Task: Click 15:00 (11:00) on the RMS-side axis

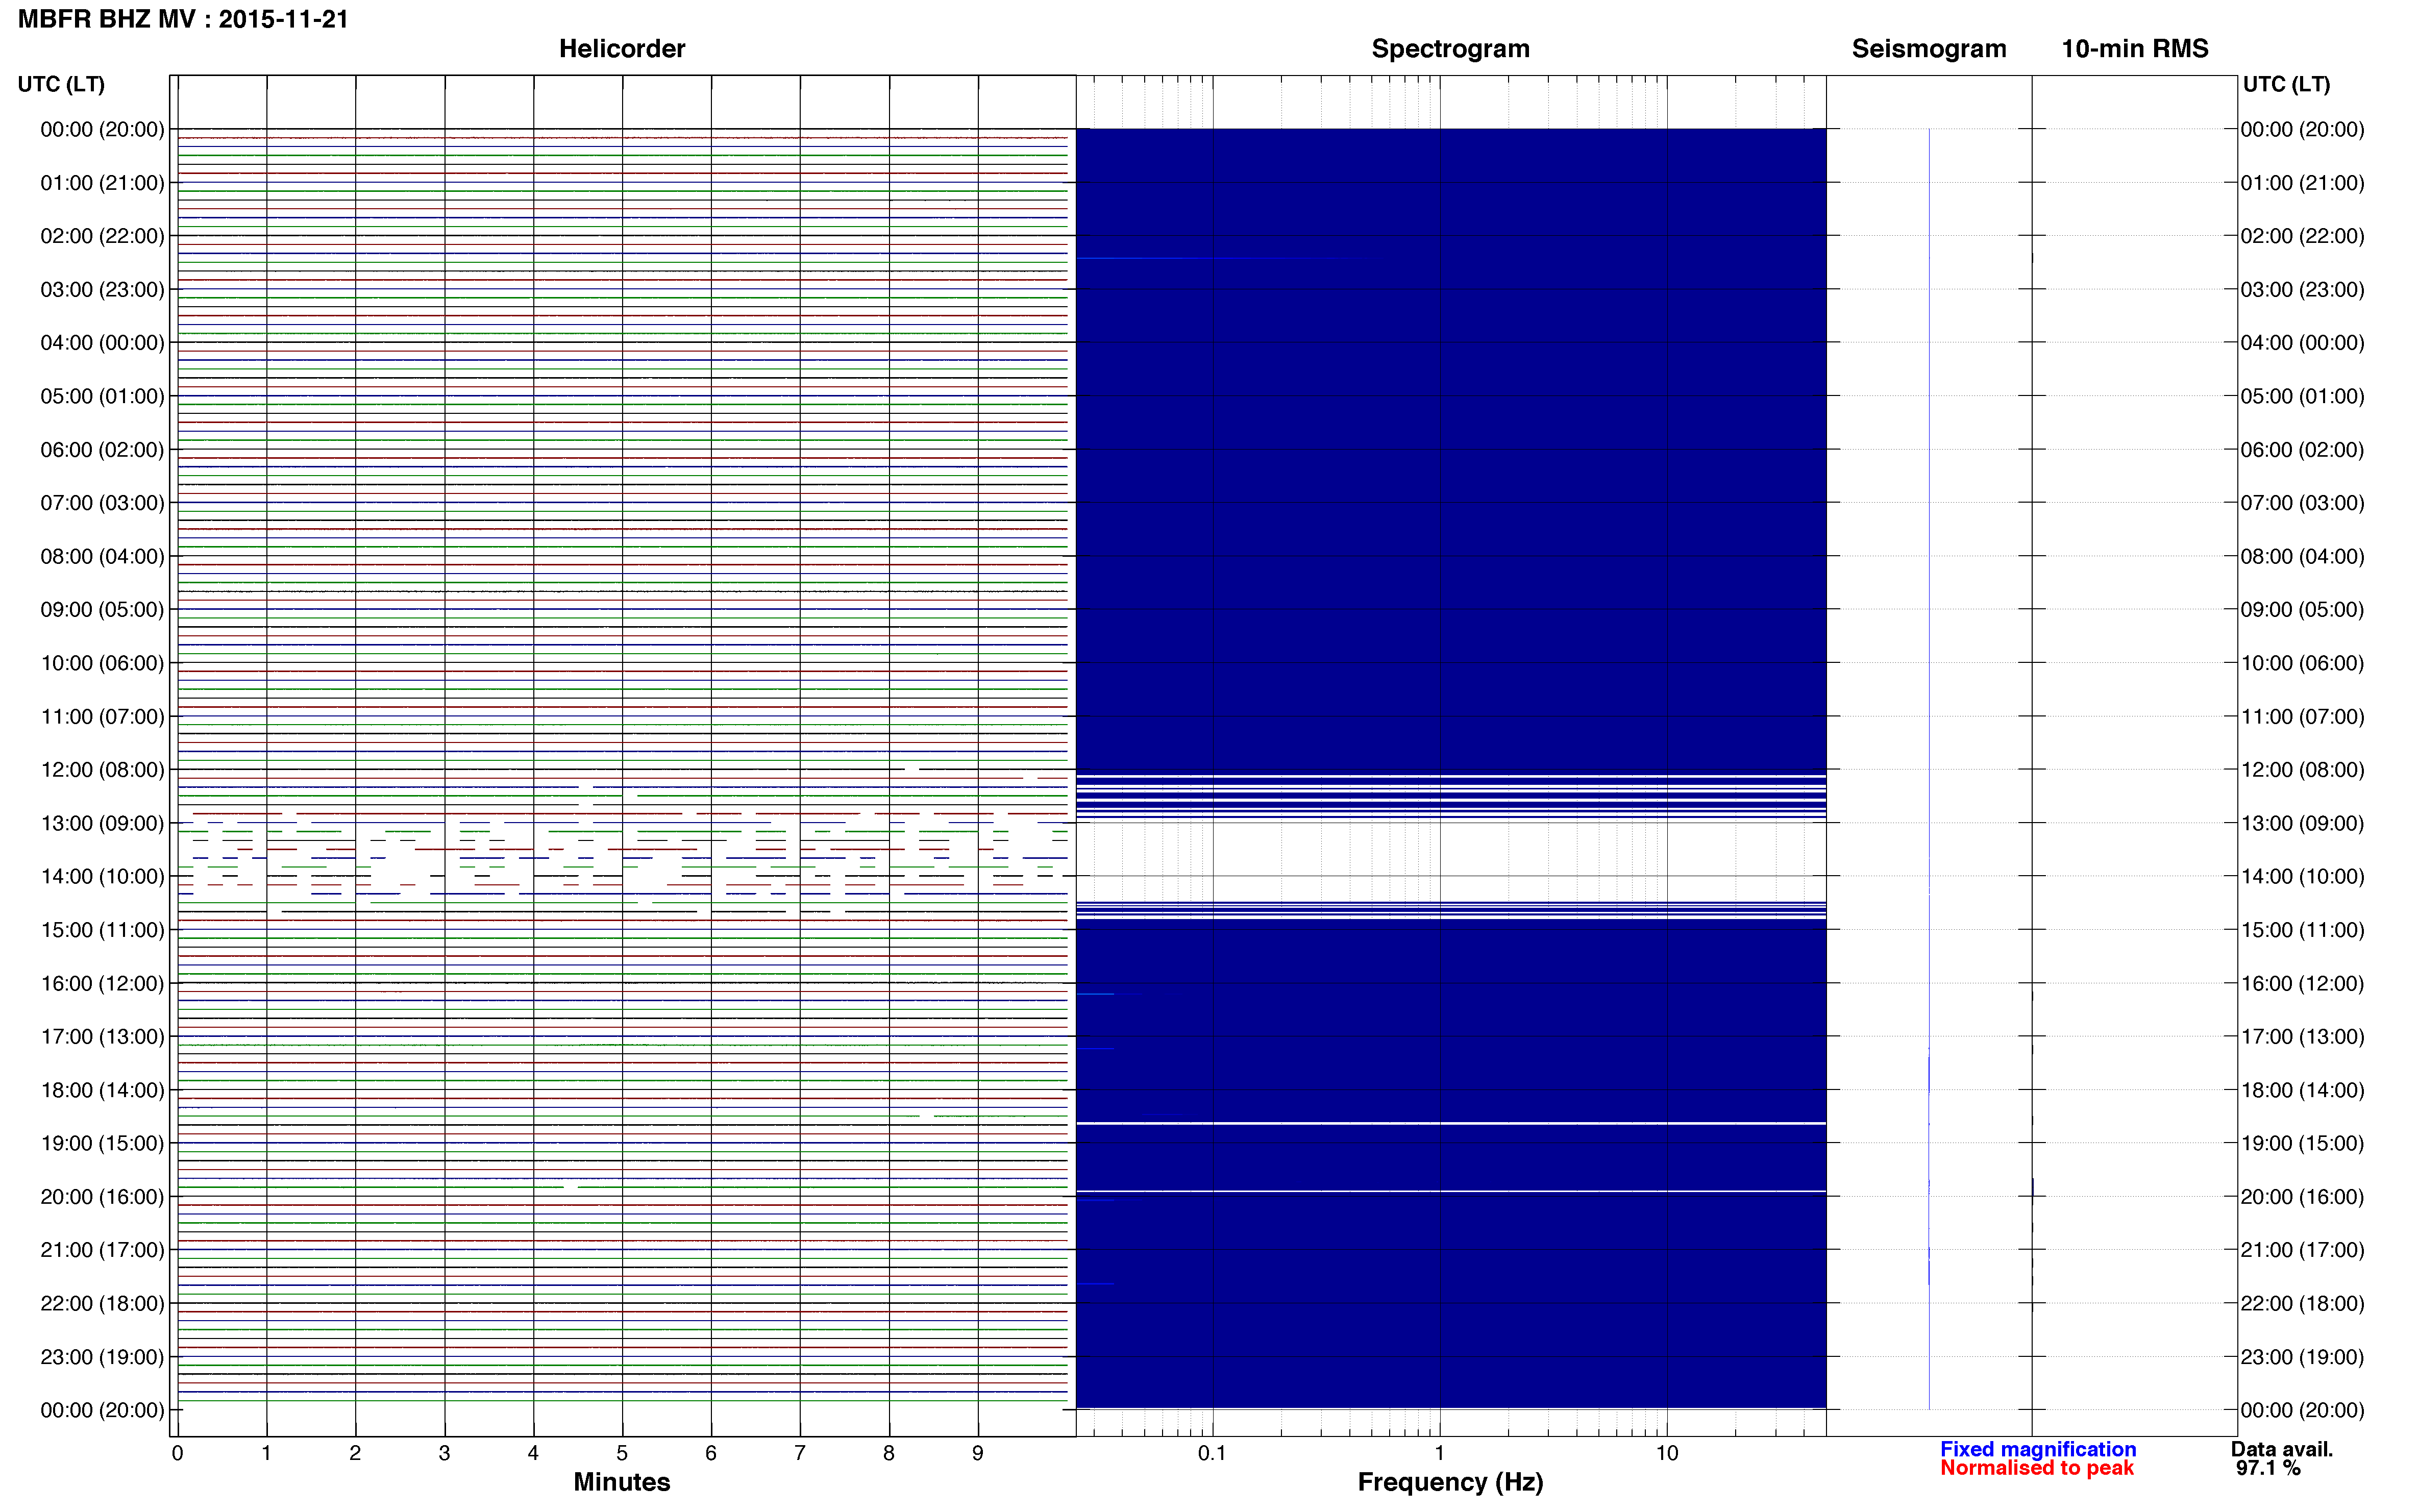Action: [x=2302, y=930]
